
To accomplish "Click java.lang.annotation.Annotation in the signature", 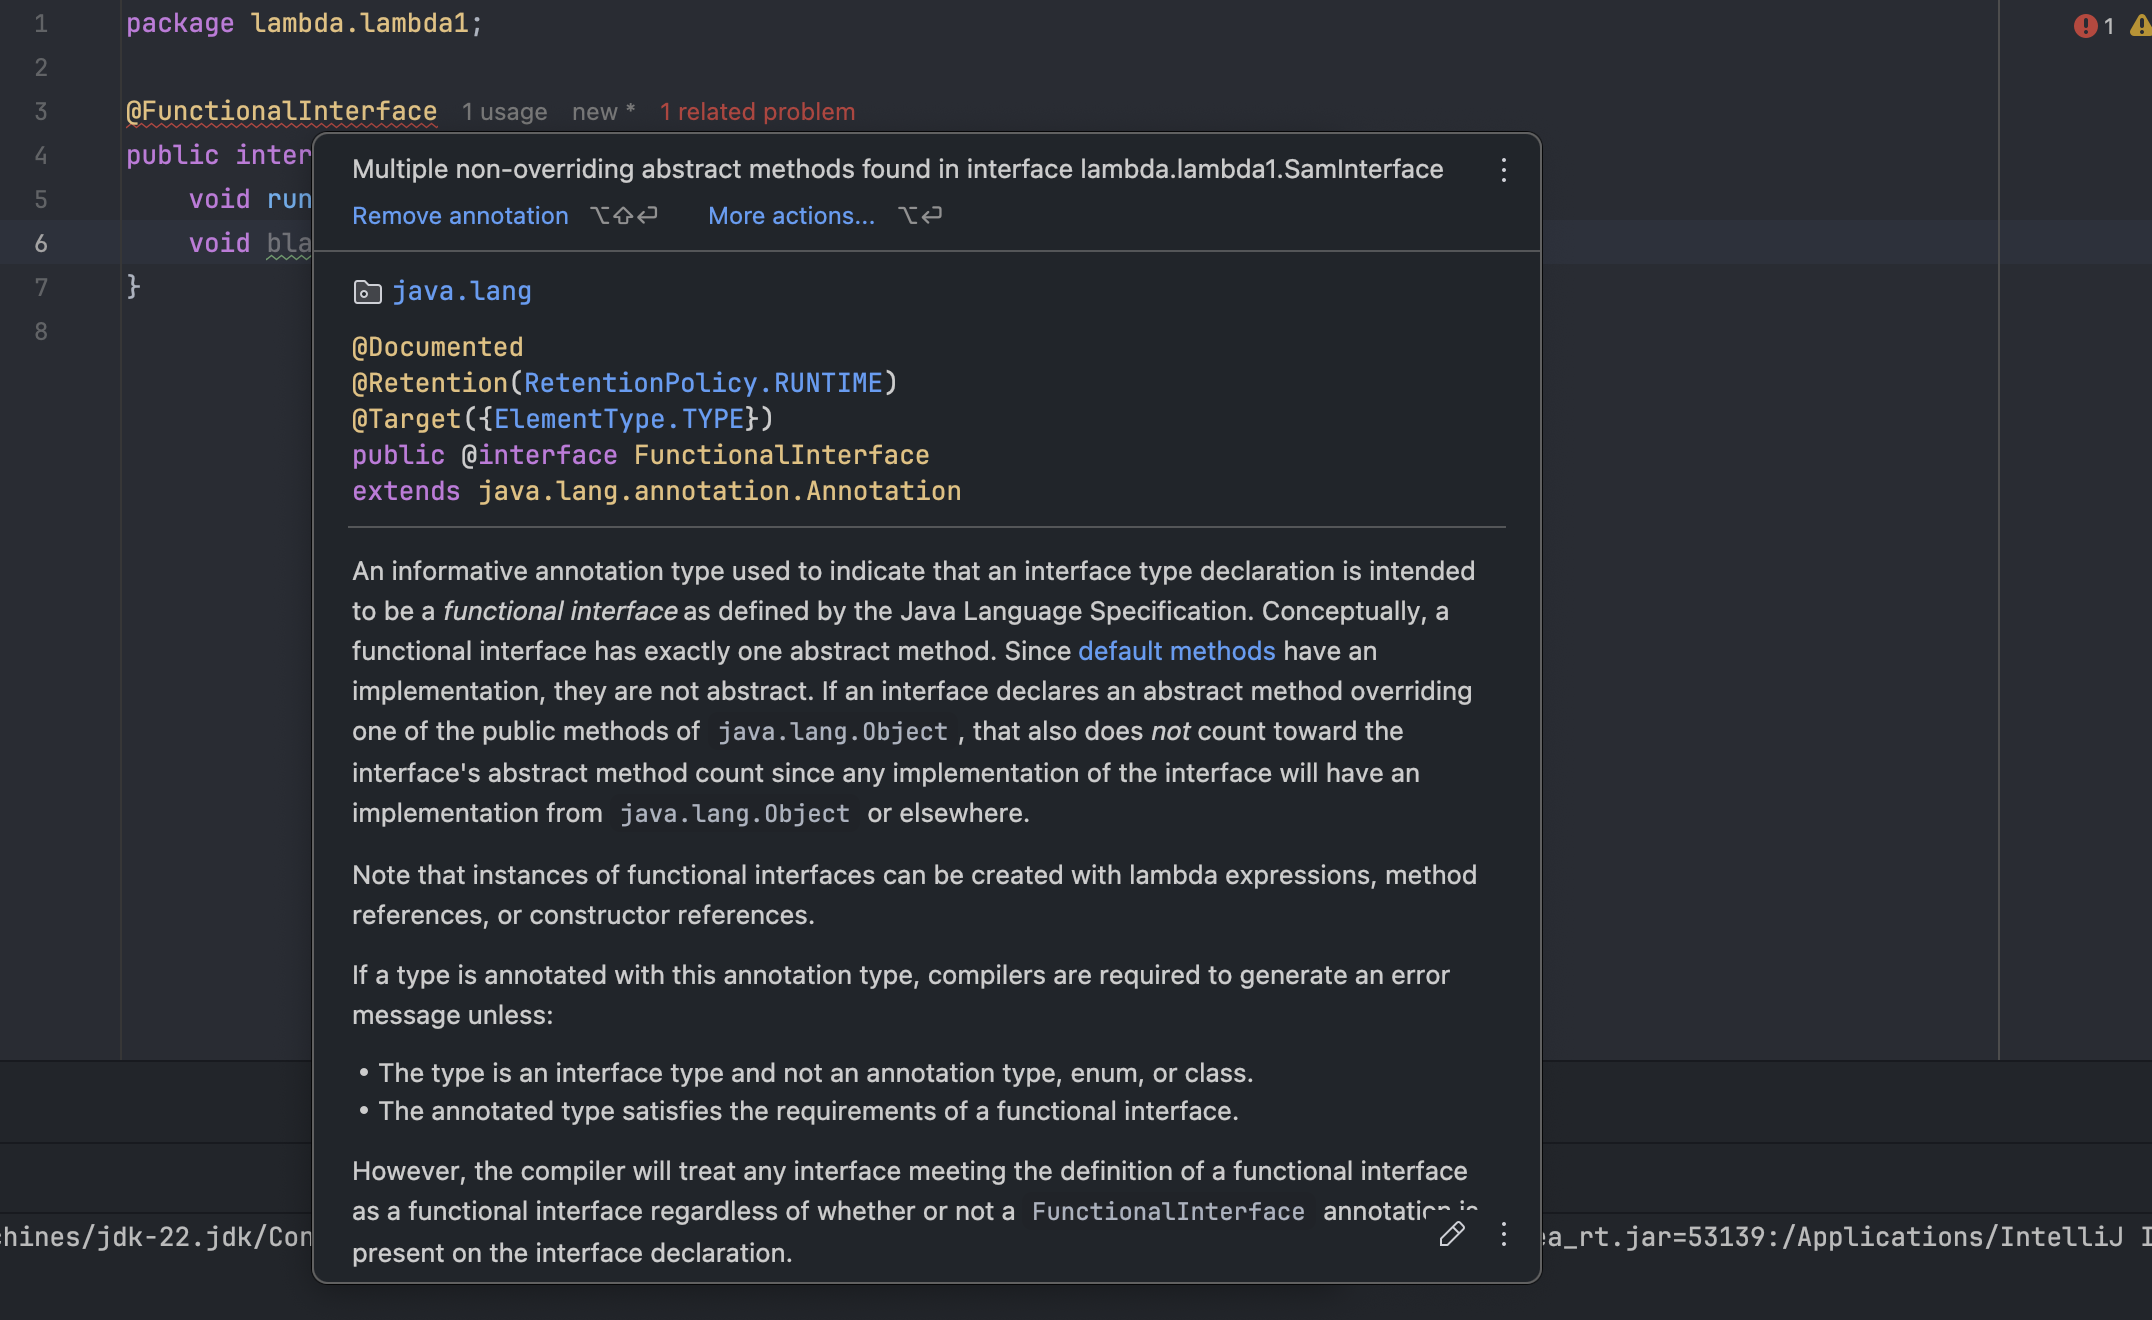I will tap(719, 491).
